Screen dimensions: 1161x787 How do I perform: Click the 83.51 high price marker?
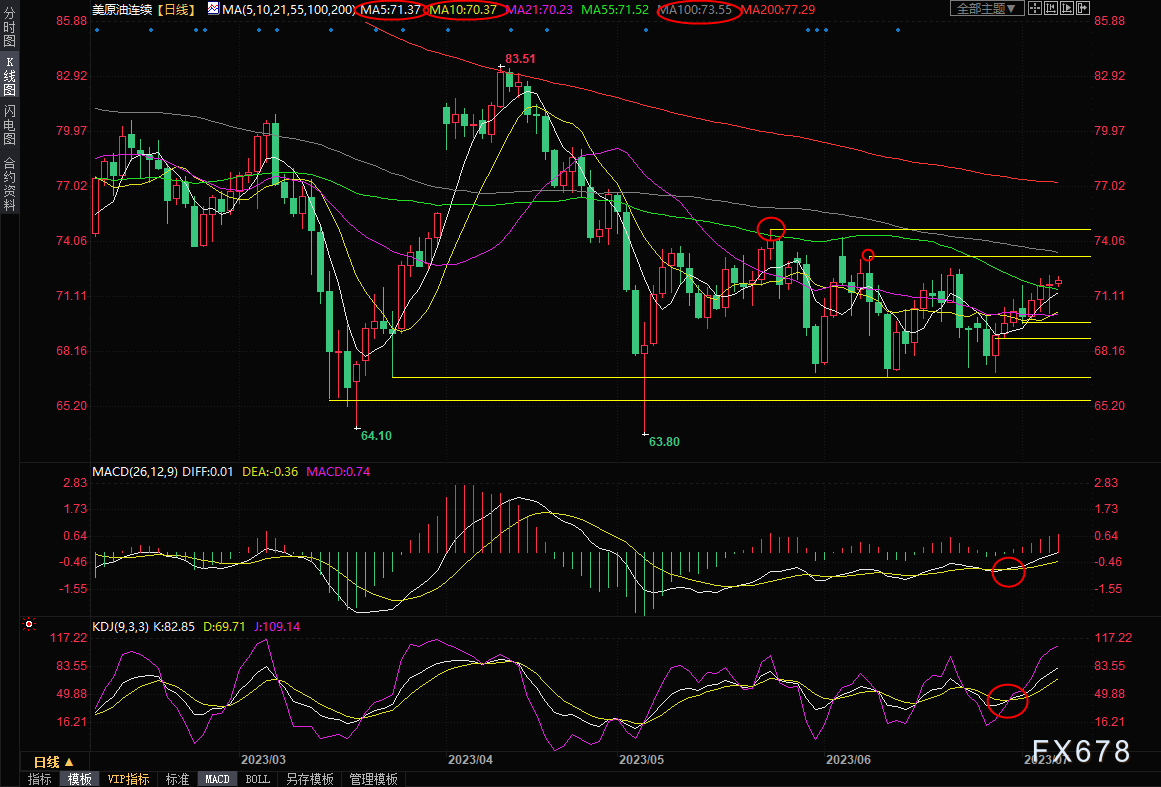[x=520, y=58]
